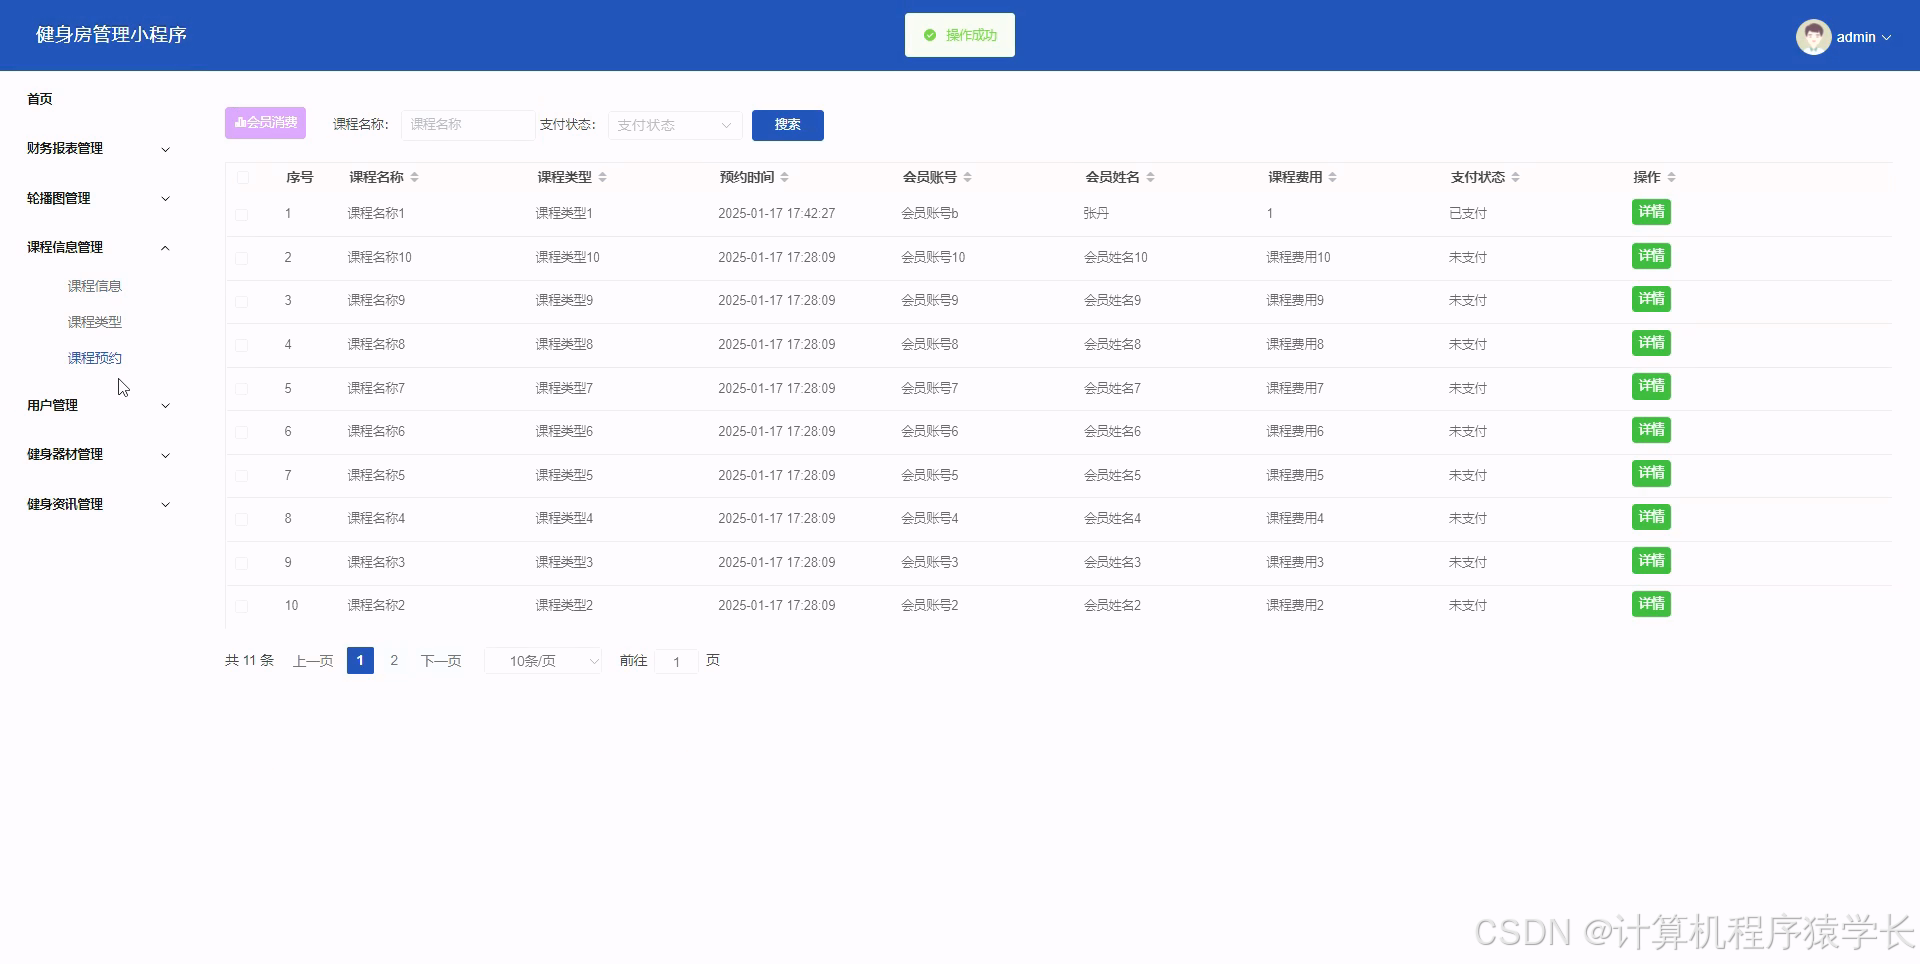Open 会员消费 chart report
This screenshot has width=1920, height=964.
pyautogui.click(x=264, y=122)
